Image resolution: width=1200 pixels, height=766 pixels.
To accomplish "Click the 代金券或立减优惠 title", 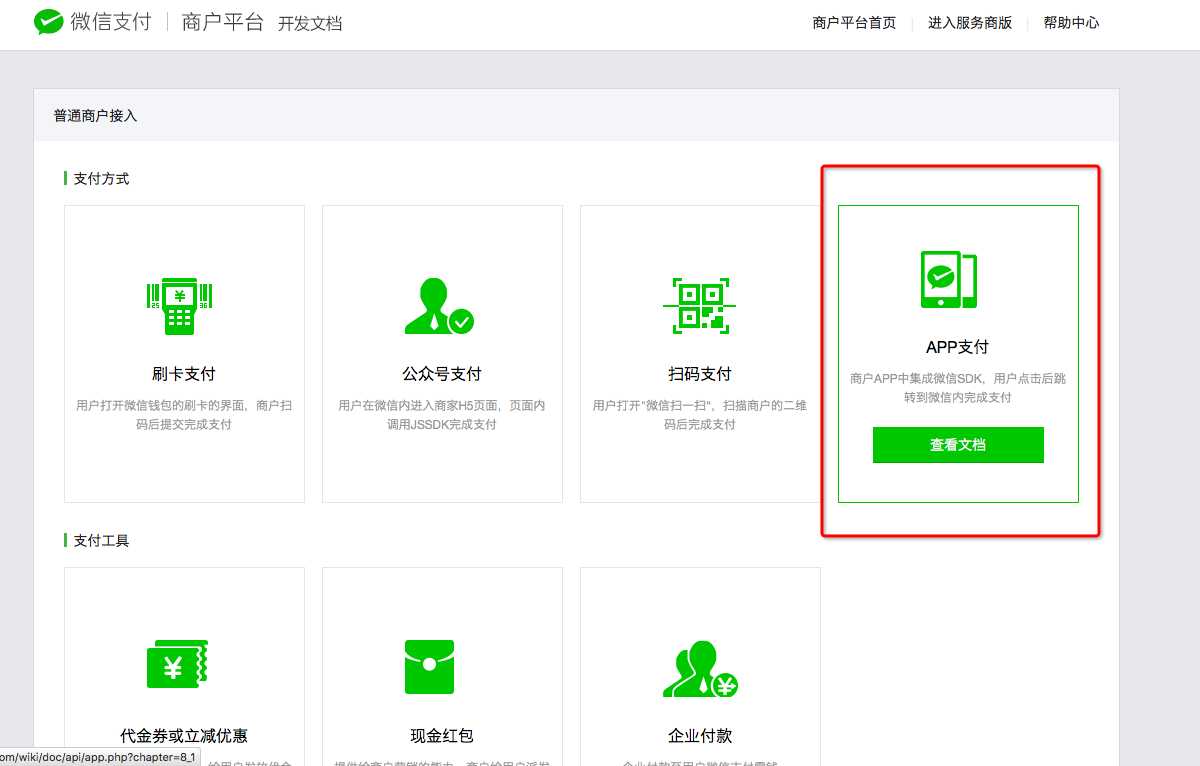I will 184,736.
